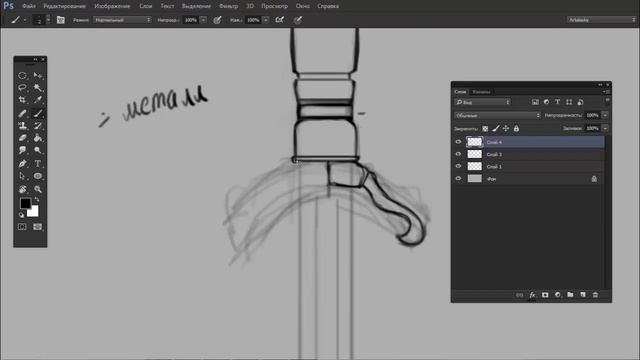640x360 pixels.
Task: Open the tool preset picker arrow
Action: [25, 20]
